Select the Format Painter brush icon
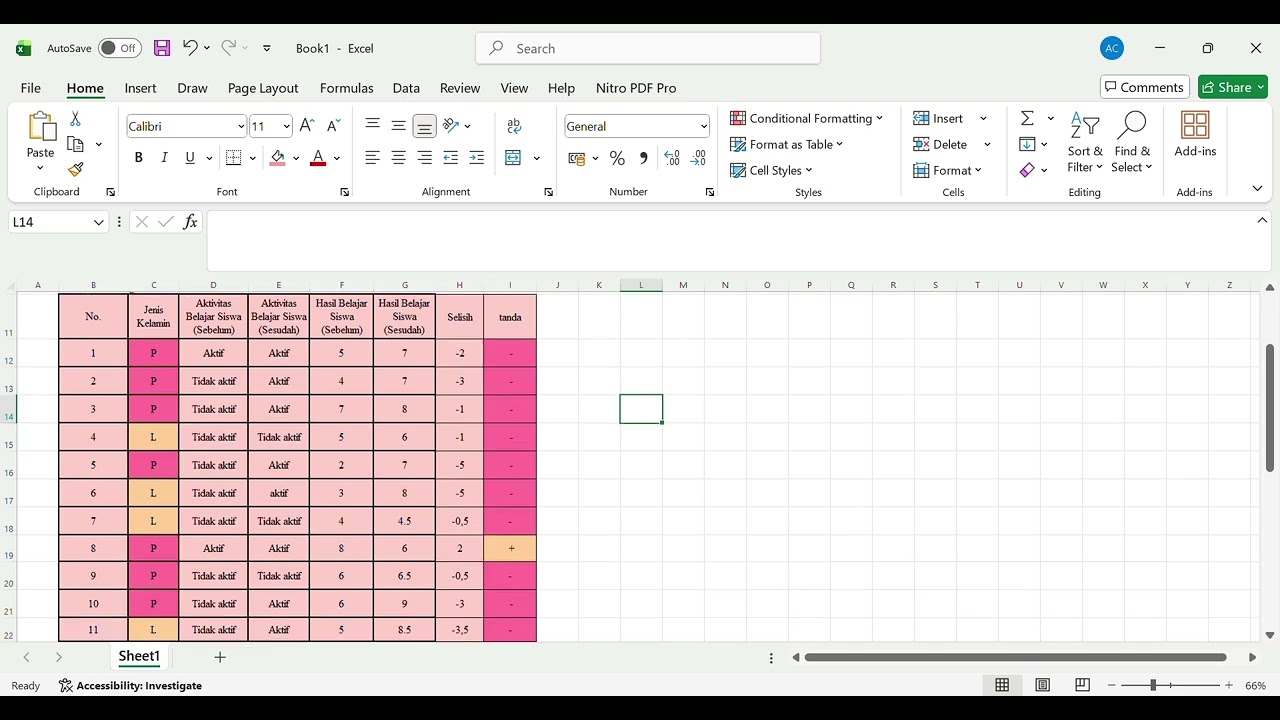The image size is (1280, 720). pyautogui.click(x=75, y=170)
